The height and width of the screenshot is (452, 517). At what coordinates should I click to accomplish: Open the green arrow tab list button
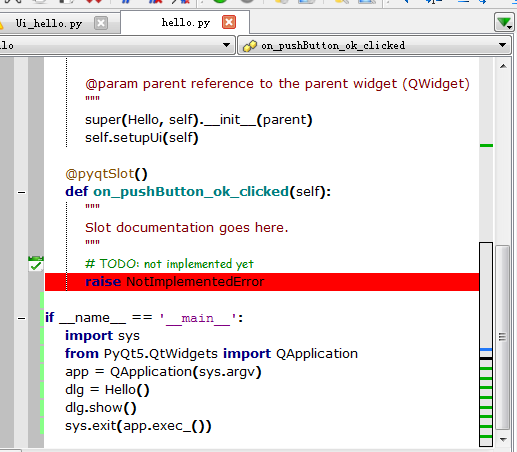[504, 23]
